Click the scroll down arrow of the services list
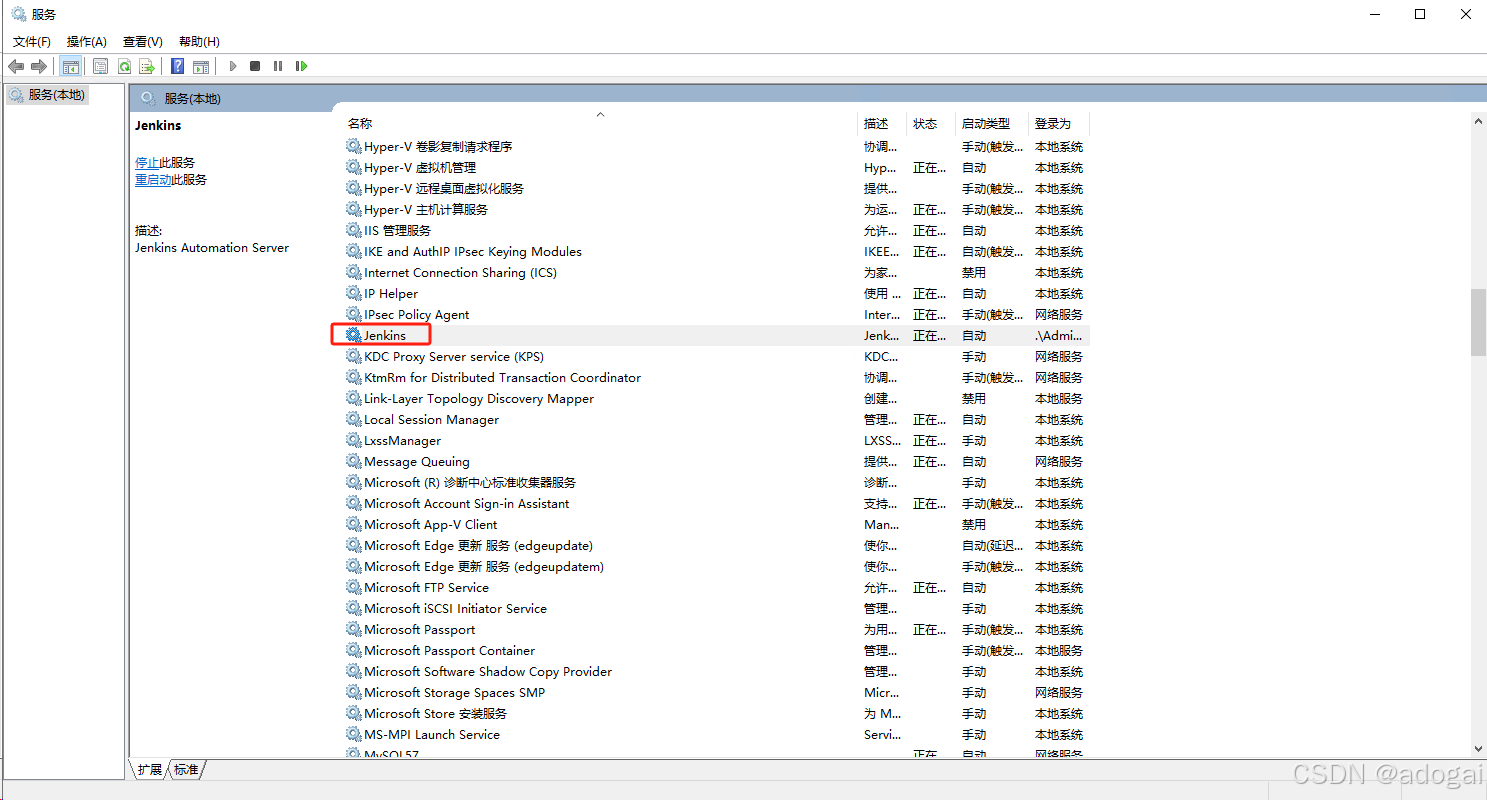1487x800 pixels. [1478, 748]
